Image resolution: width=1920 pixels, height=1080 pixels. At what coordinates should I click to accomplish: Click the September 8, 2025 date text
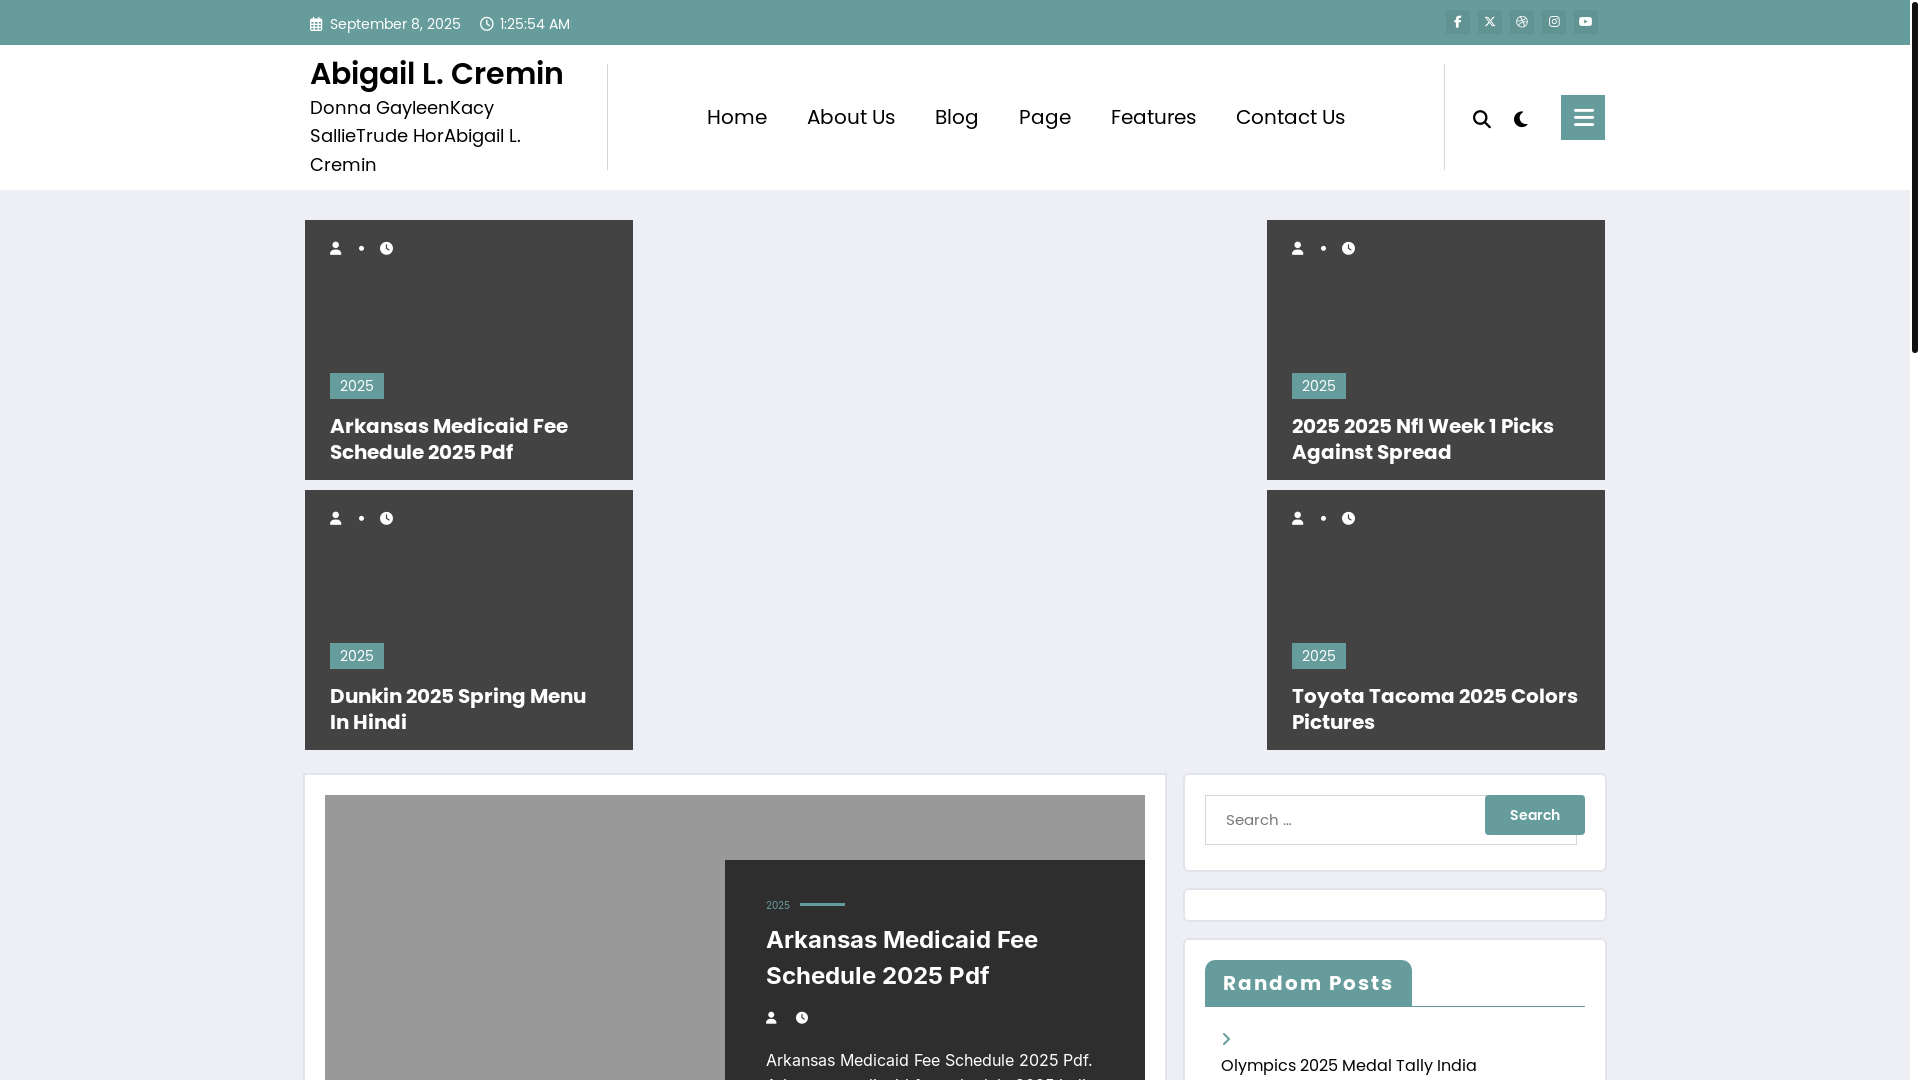click(x=395, y=24)
